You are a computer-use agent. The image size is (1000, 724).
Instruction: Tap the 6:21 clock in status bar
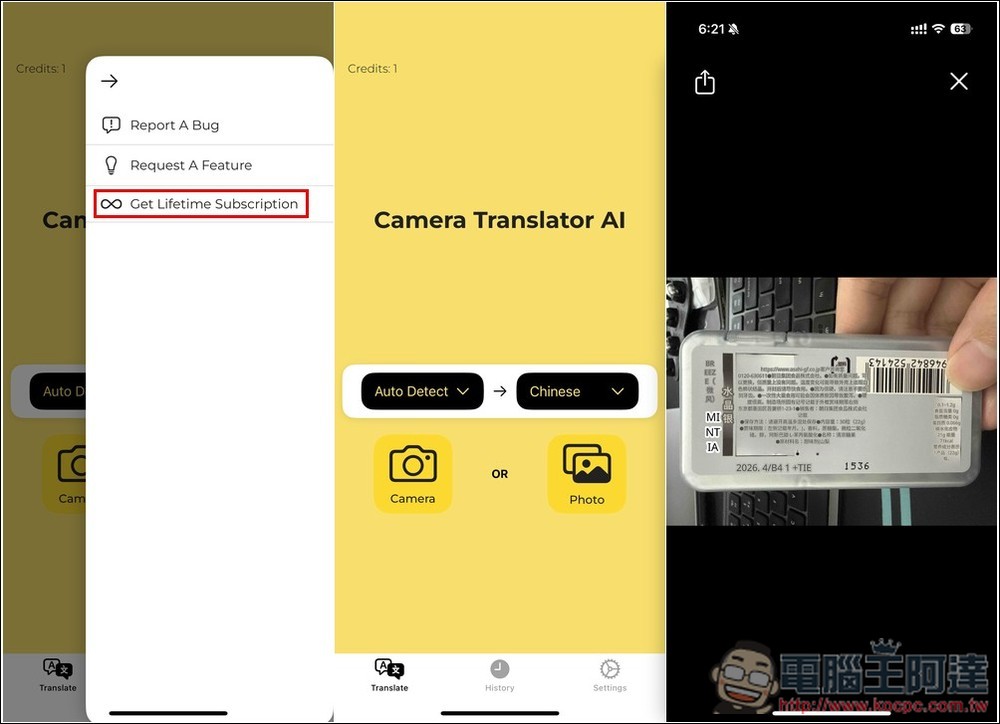click(x=711, y=29)
